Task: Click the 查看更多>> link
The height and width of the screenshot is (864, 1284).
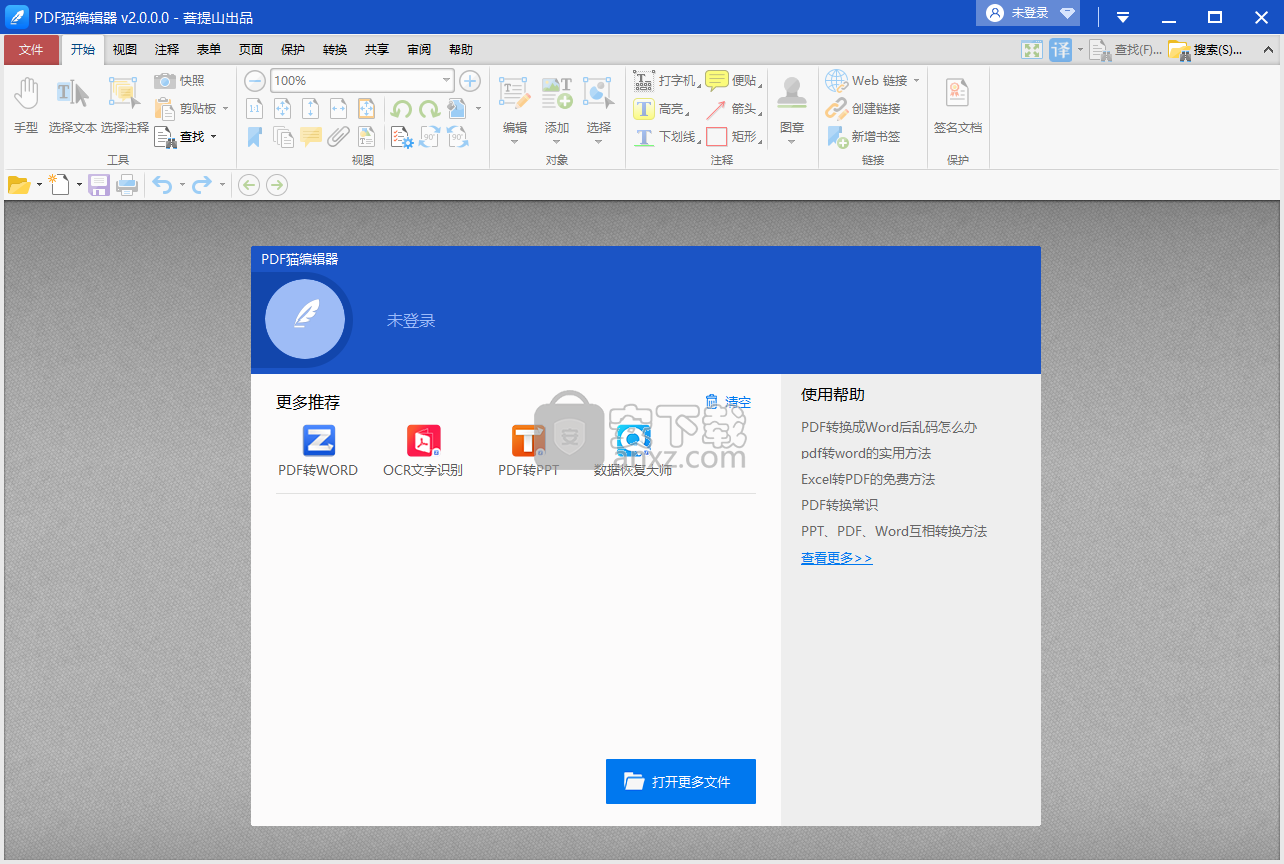Action: click(x=837, y=558)
